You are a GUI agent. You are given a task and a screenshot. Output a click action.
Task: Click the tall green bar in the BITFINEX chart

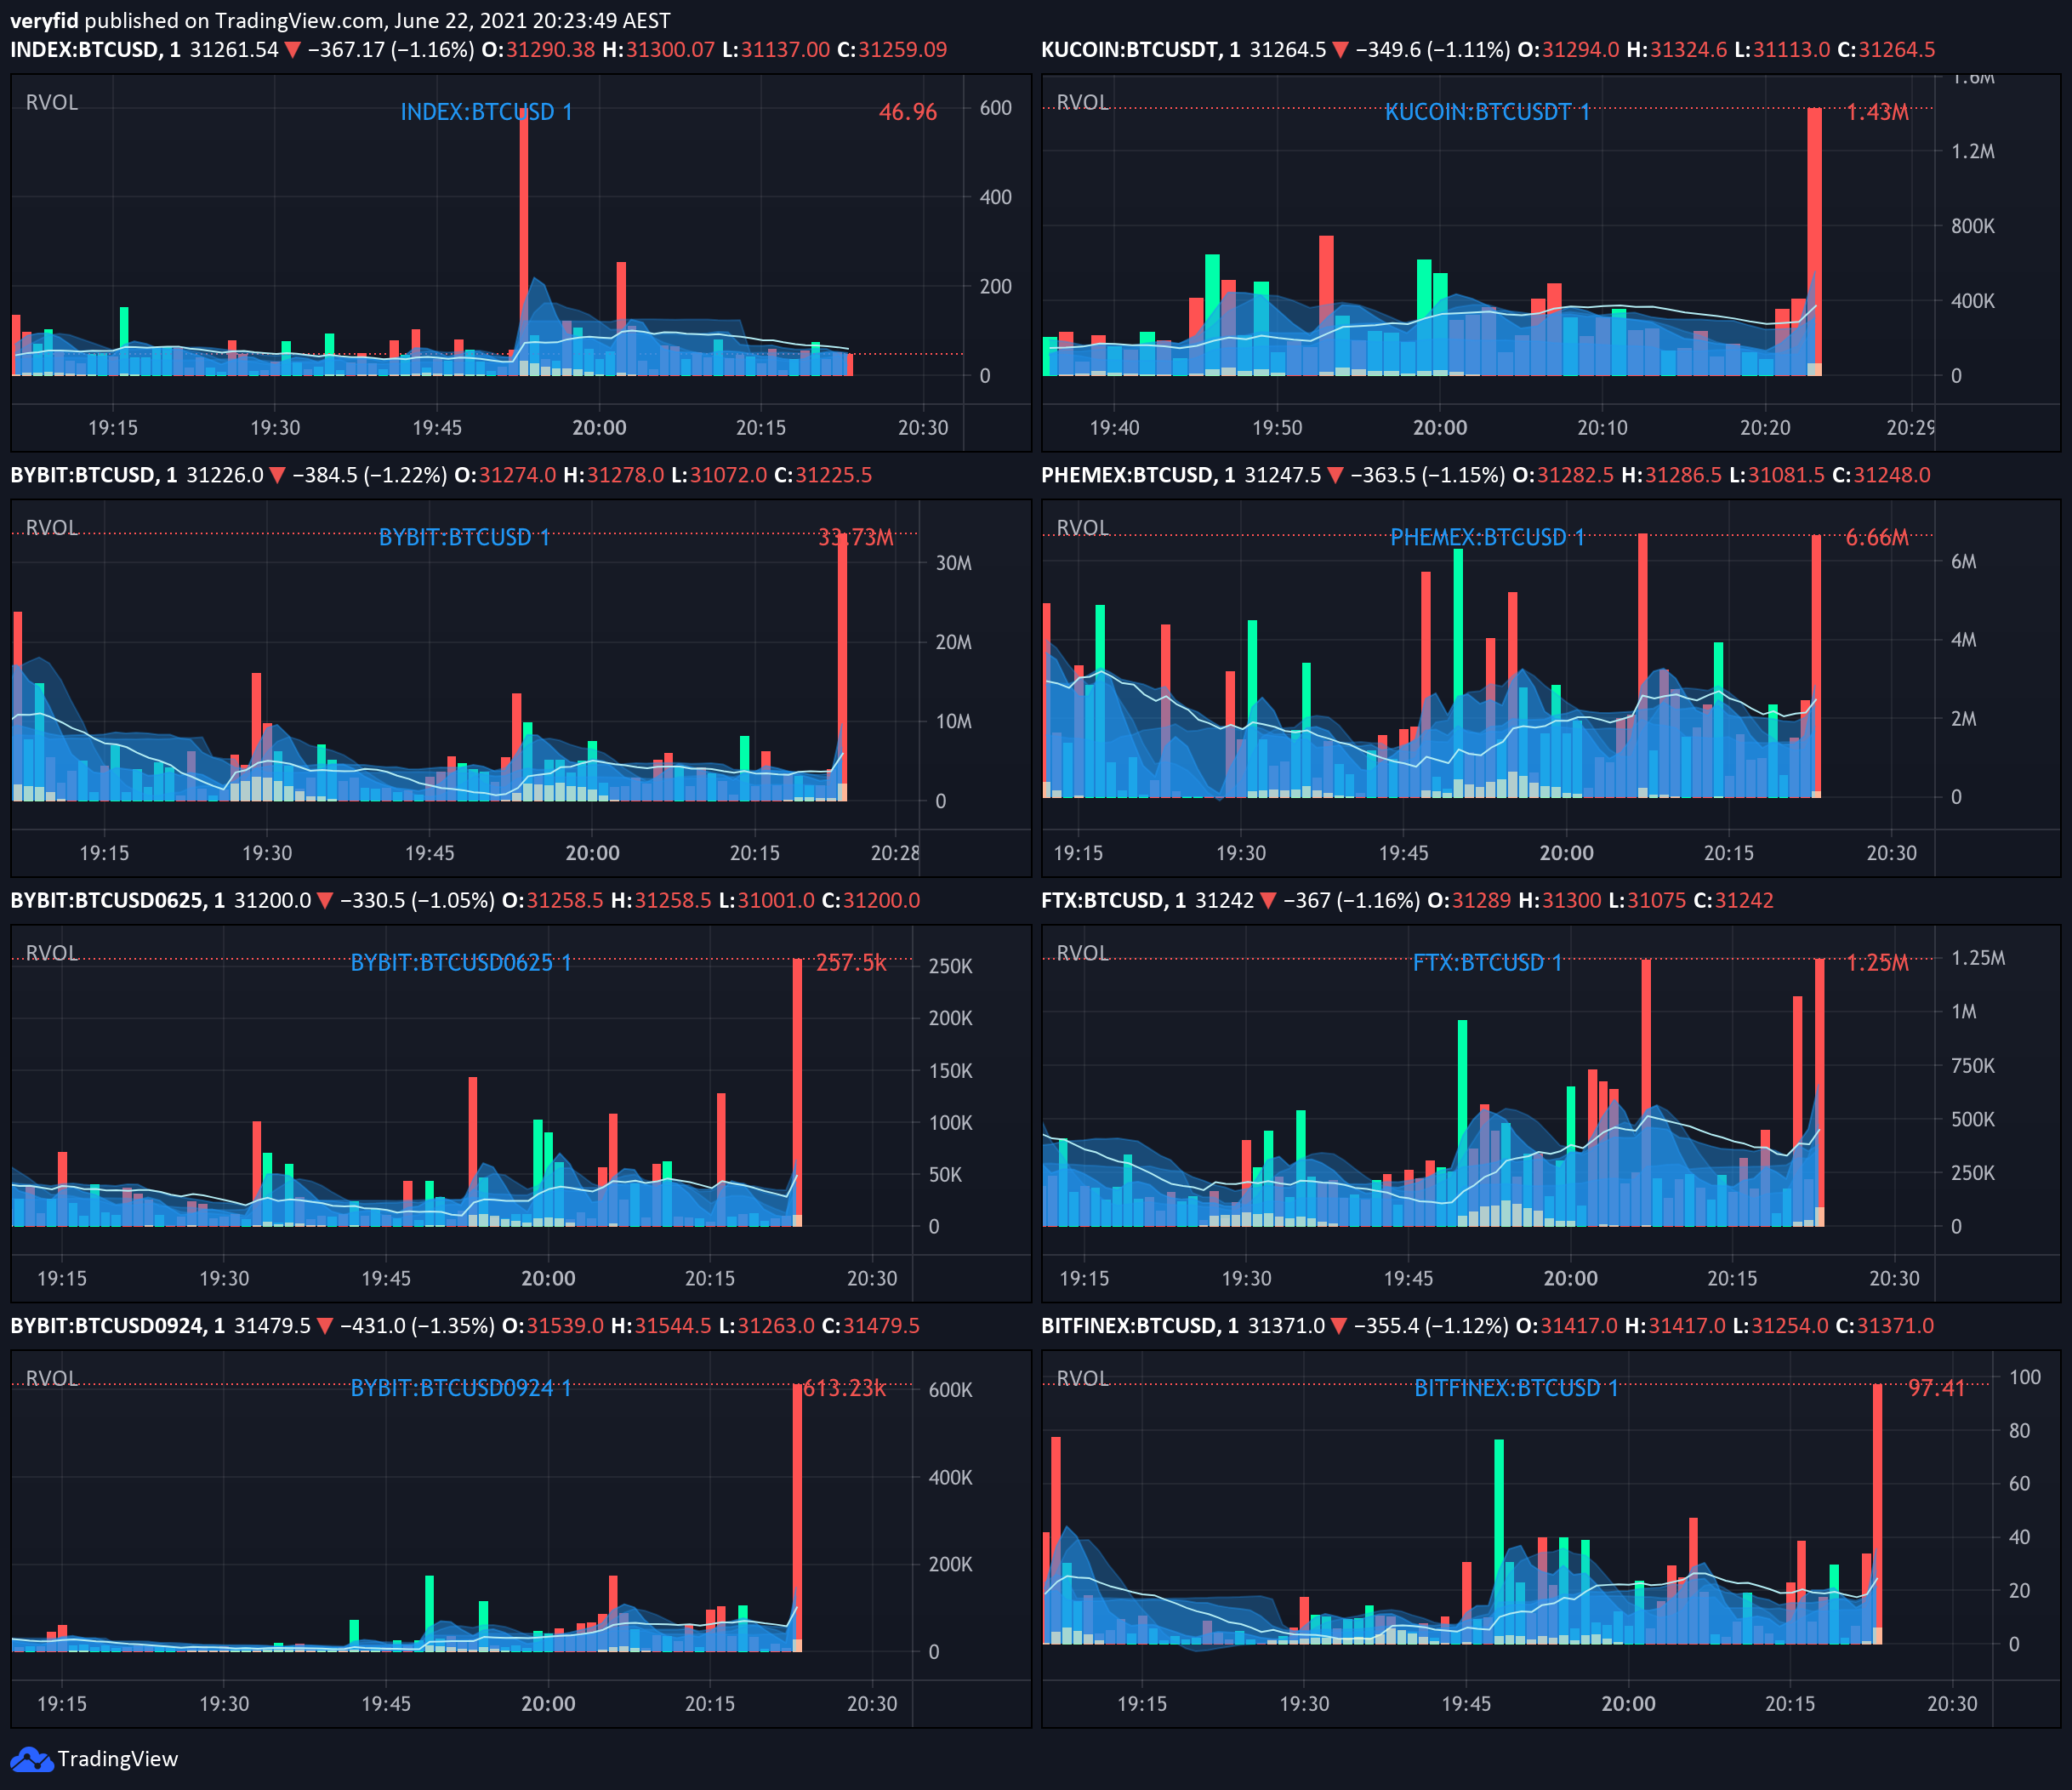[1499, 1540]
